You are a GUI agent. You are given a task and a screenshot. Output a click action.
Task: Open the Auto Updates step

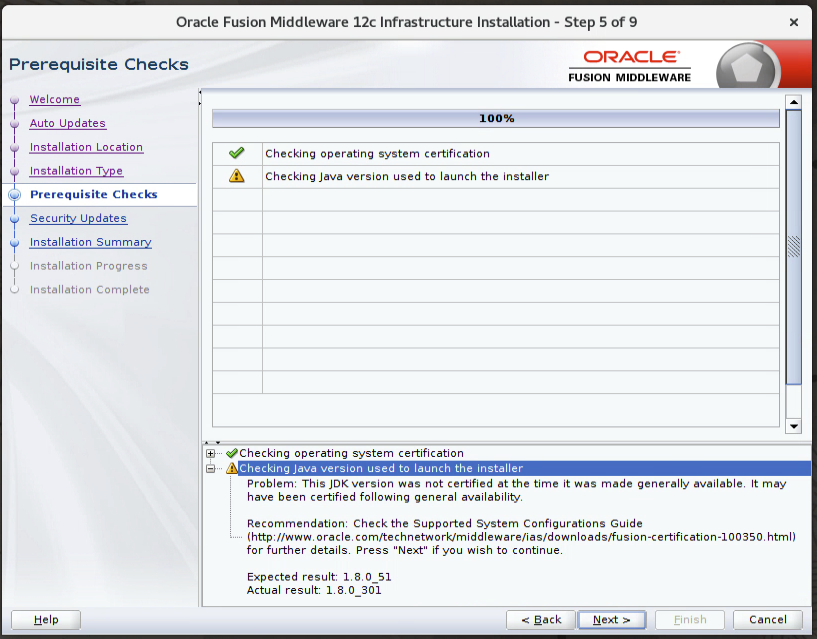(68, 123)
